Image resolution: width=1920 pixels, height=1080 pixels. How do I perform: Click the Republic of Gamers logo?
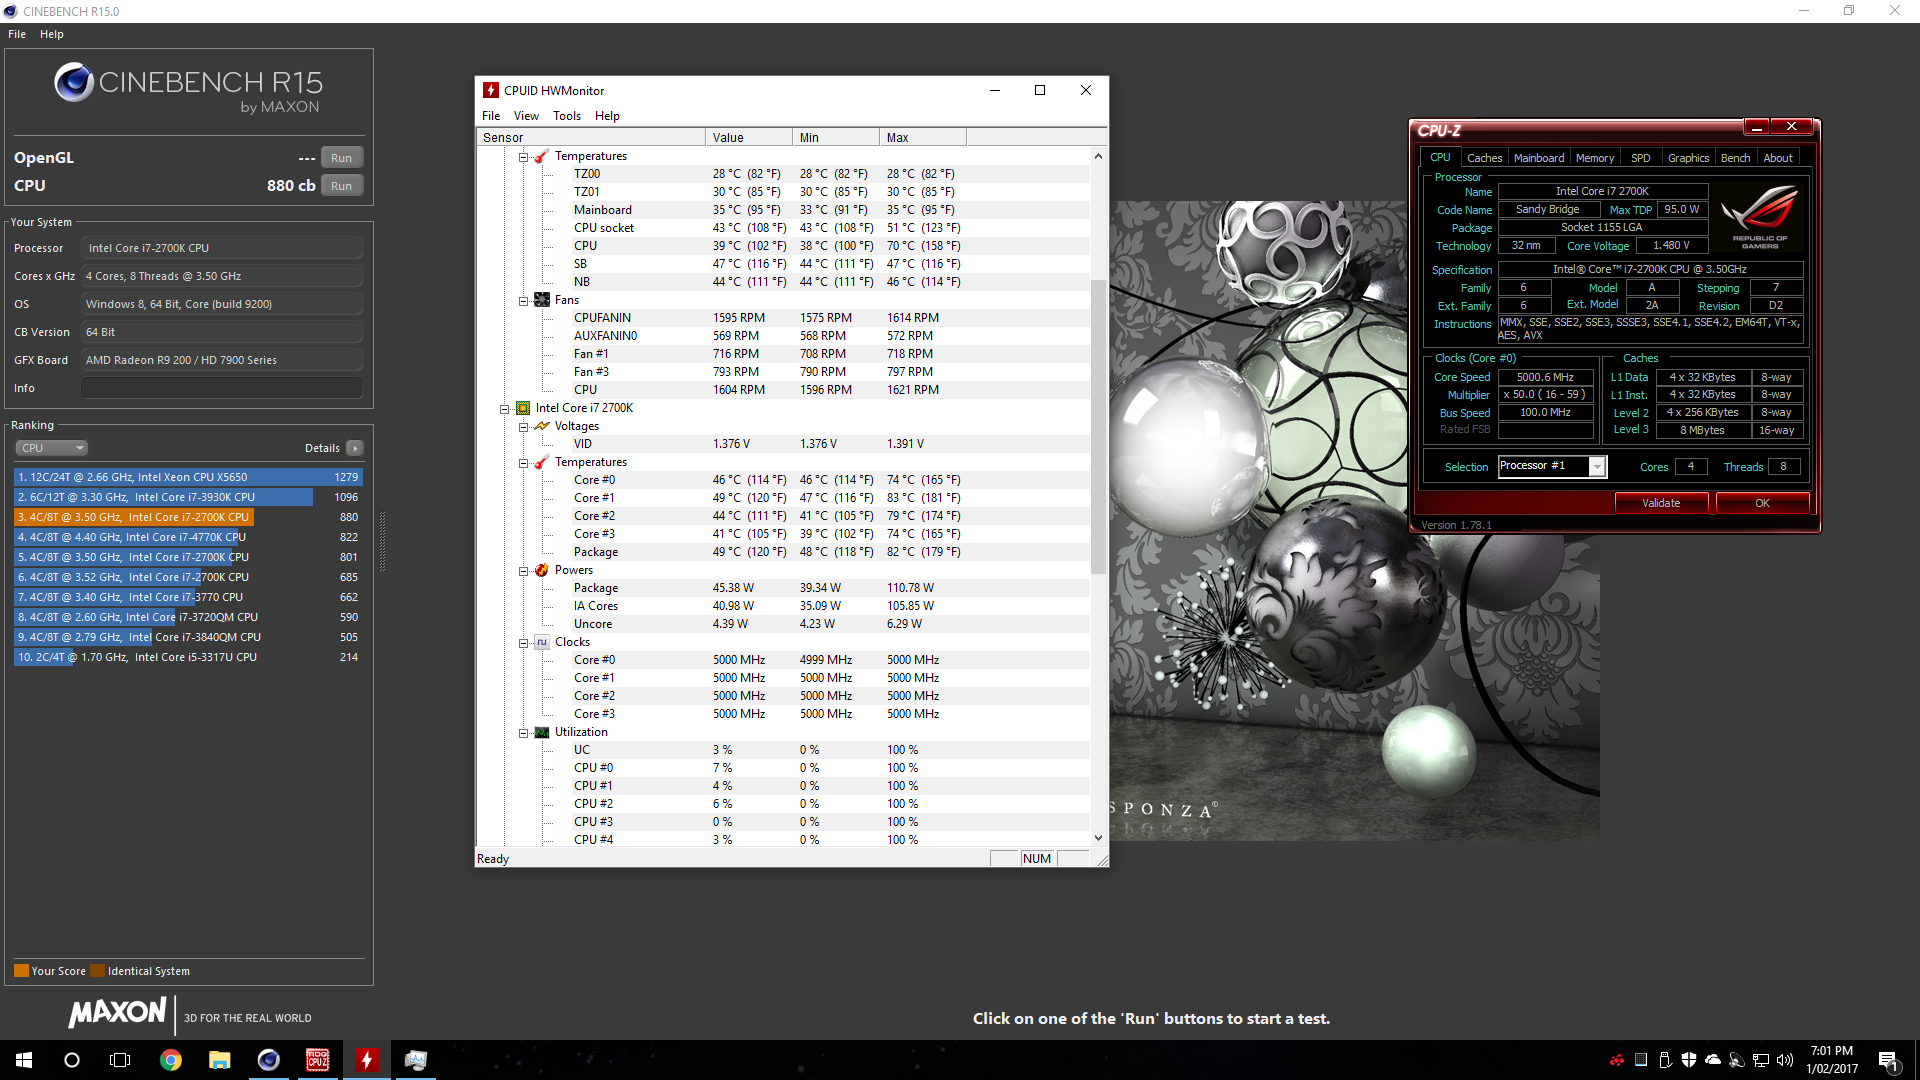click(1759, 216)
